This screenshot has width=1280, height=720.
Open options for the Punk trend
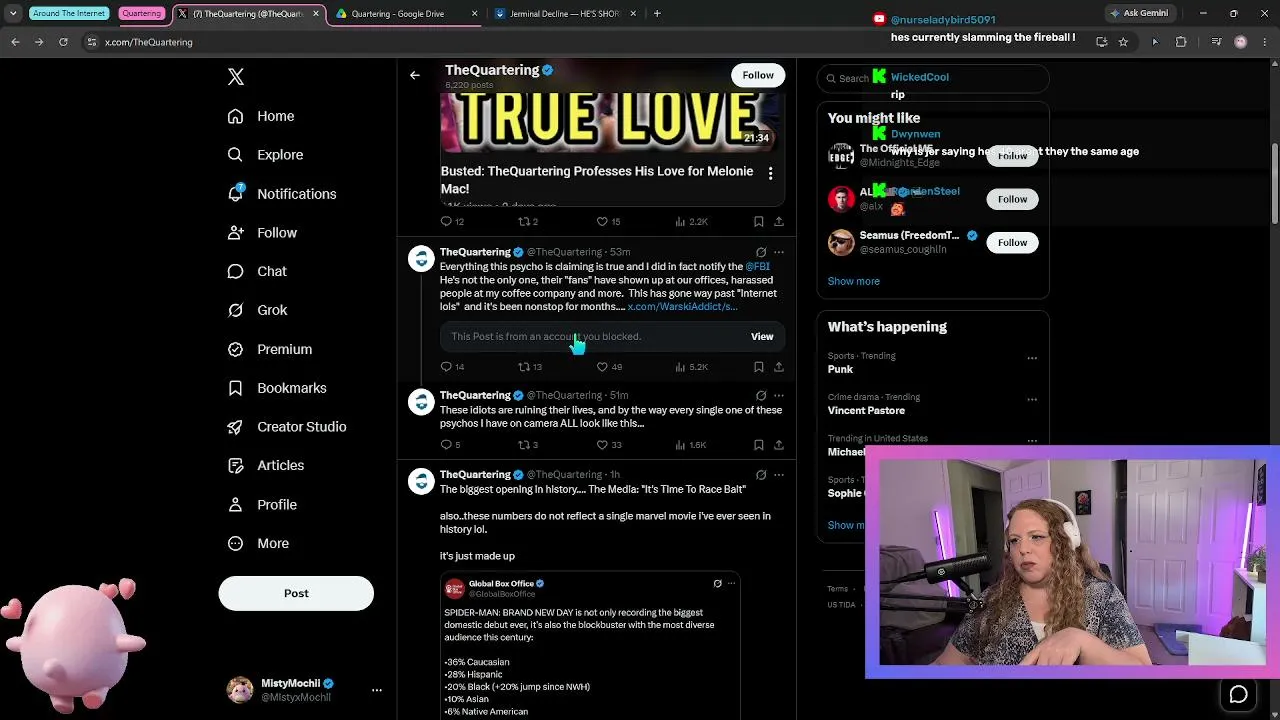[x=1032, y=358]
